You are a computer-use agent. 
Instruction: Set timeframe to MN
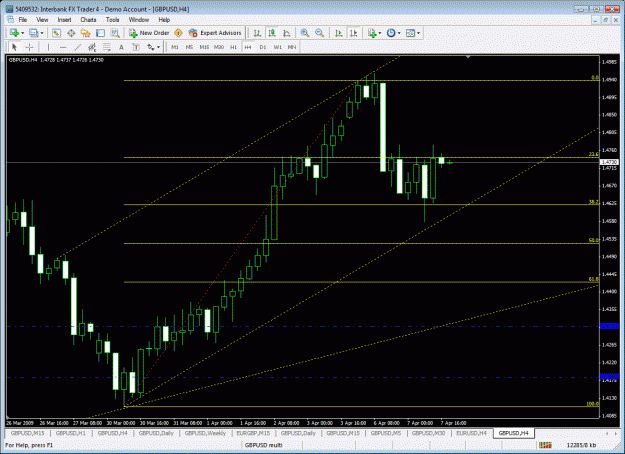(292, 47)
